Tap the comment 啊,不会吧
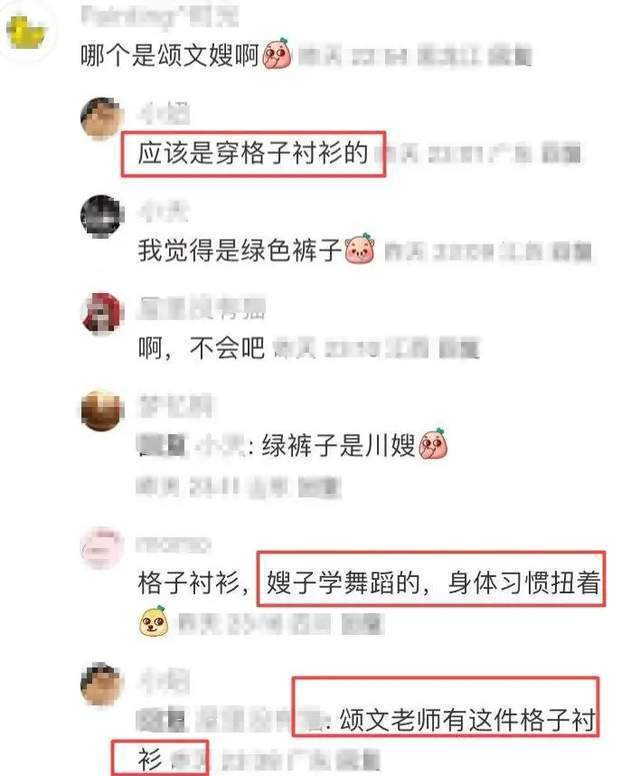 pos(201,348)
